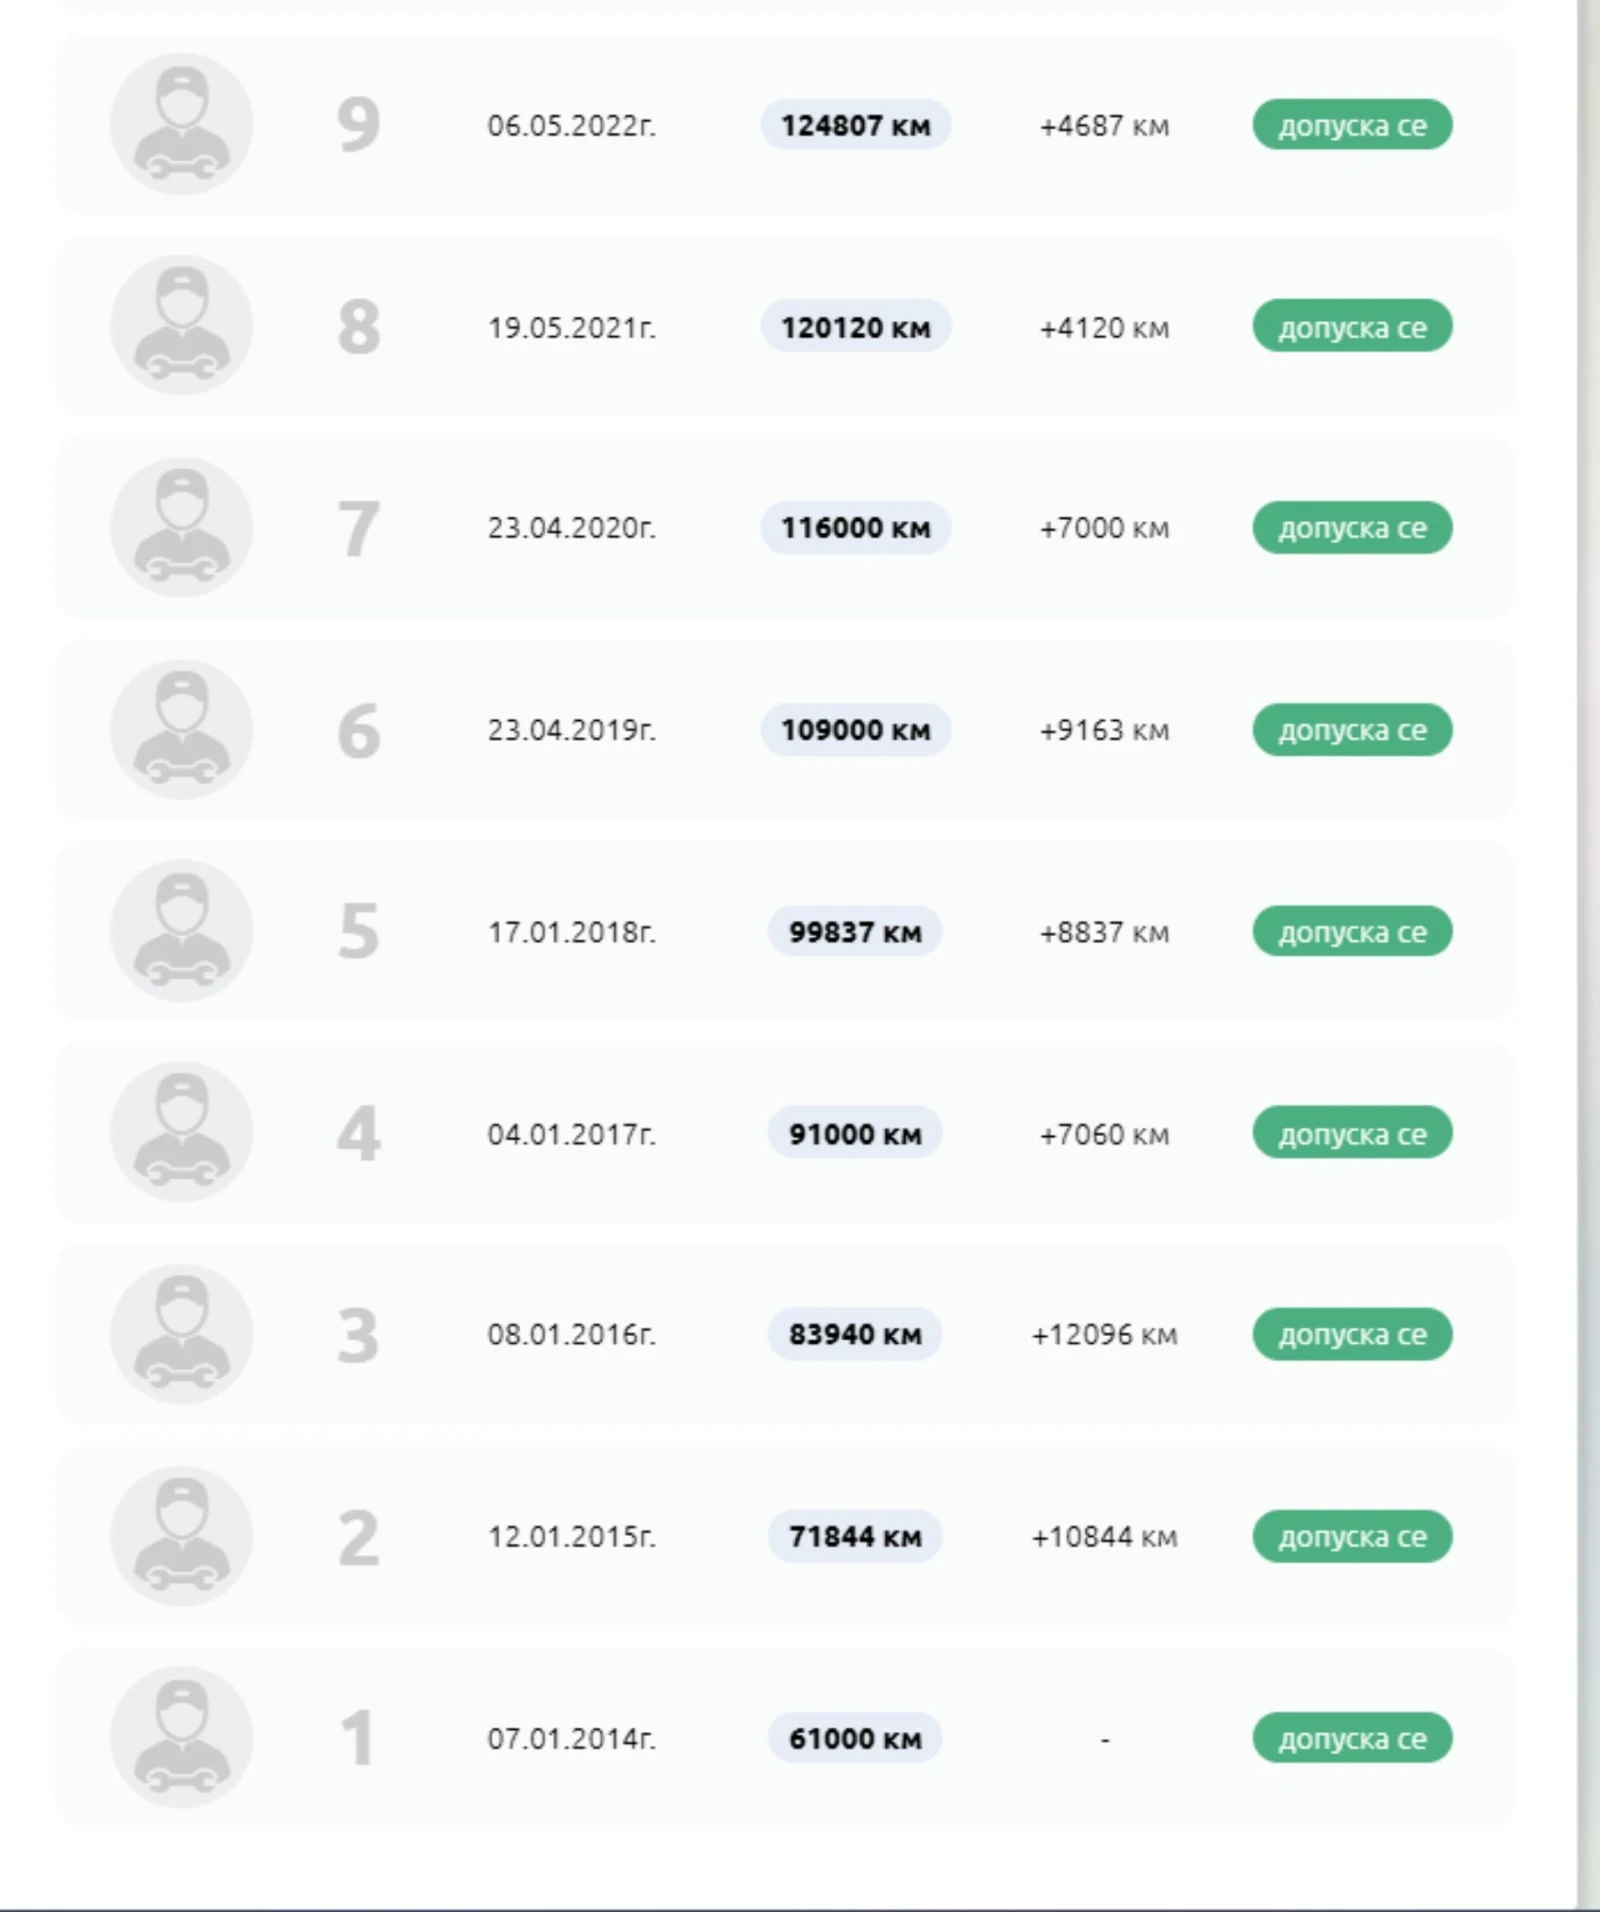Screen dimensions: 1600x1912
Task: Click the mechanic avatar icon for inspection 4
Action: (181, 1133)
